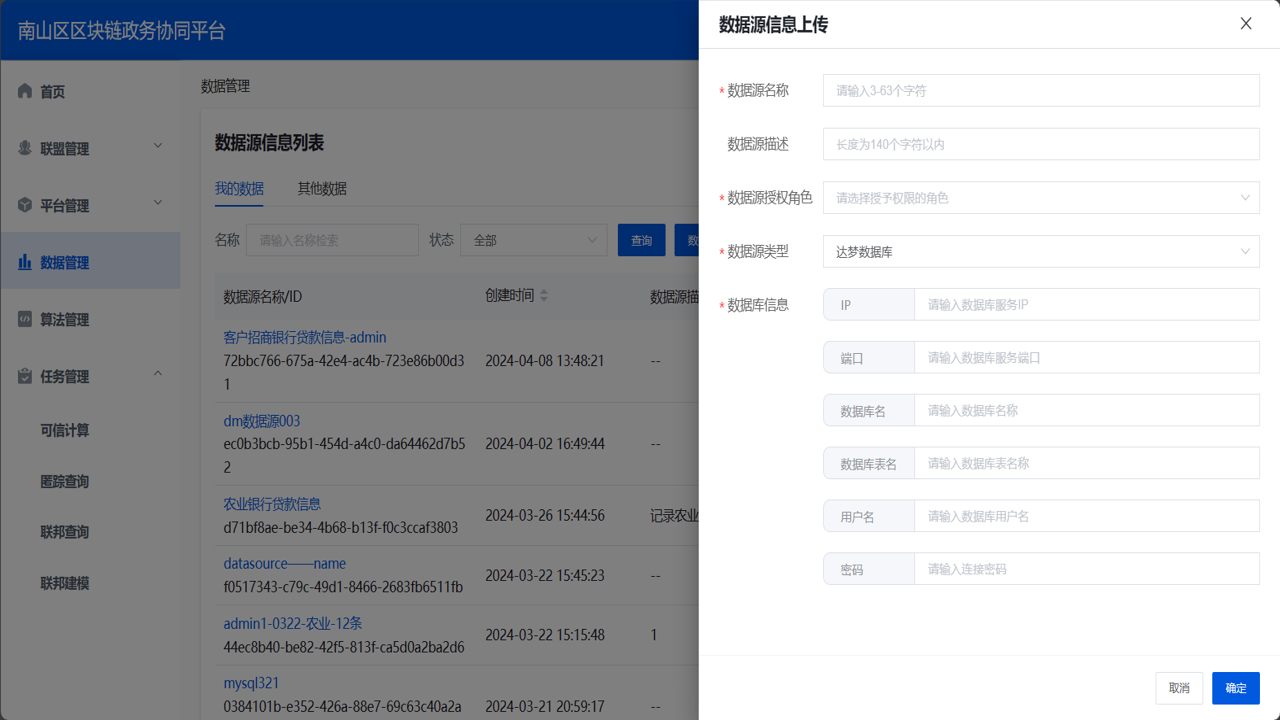Open the dm数据源003 data source link
Screen dimensions: 1280x720
coord(262,421)
